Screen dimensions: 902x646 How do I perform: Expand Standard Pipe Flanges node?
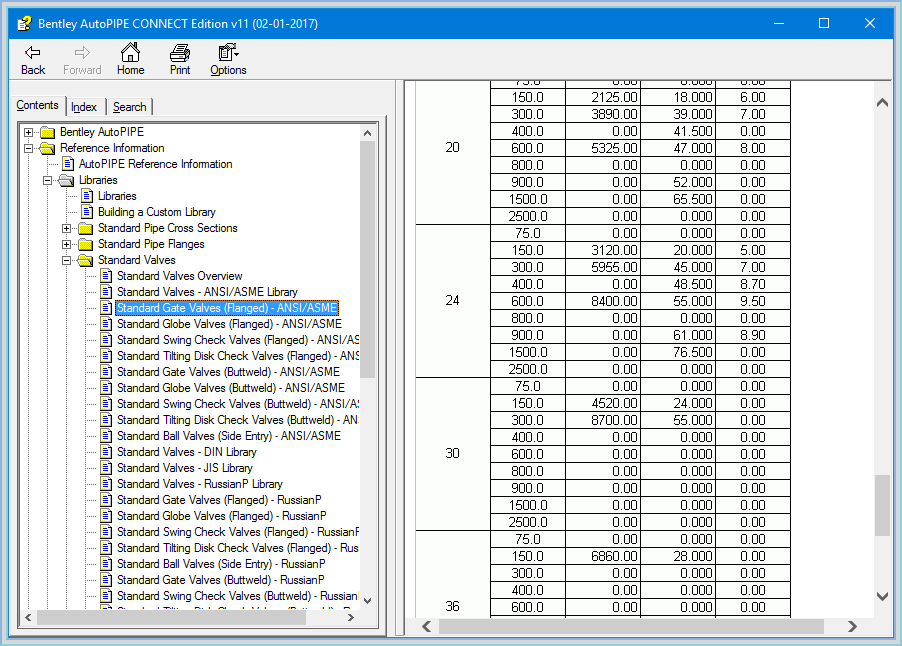tap(67, 244)
